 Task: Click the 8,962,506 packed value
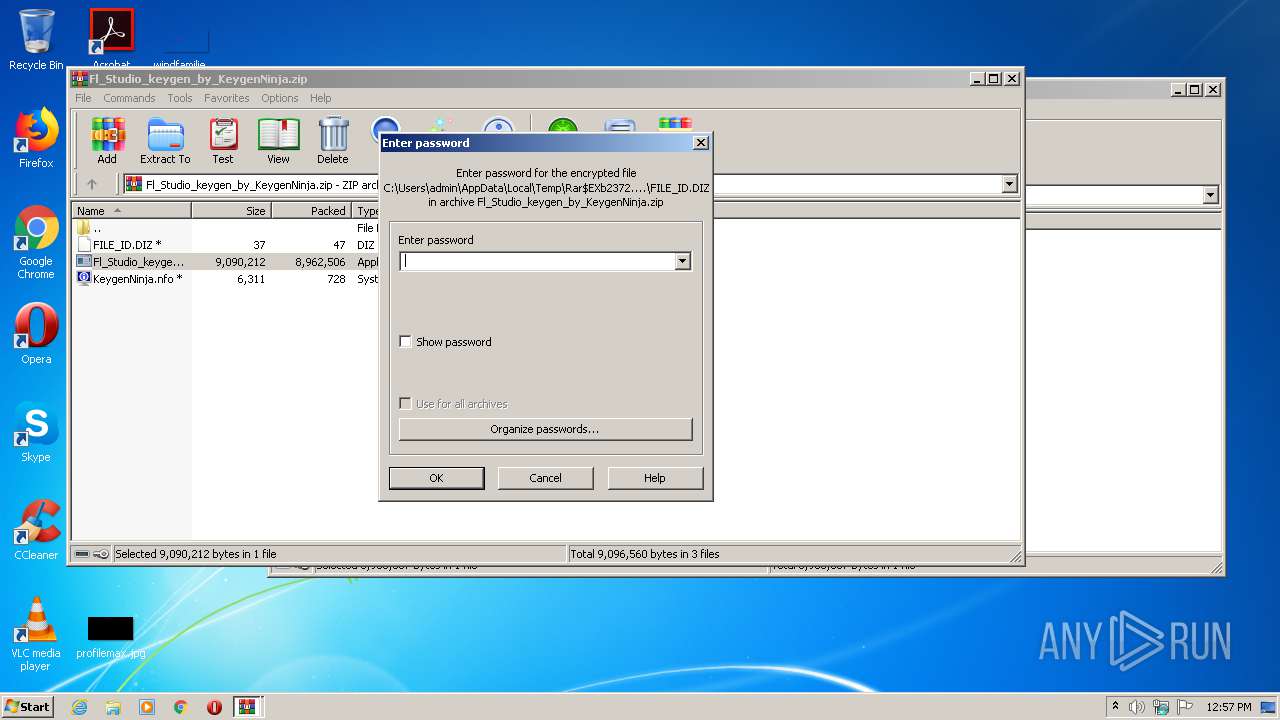tap(320, 262)
